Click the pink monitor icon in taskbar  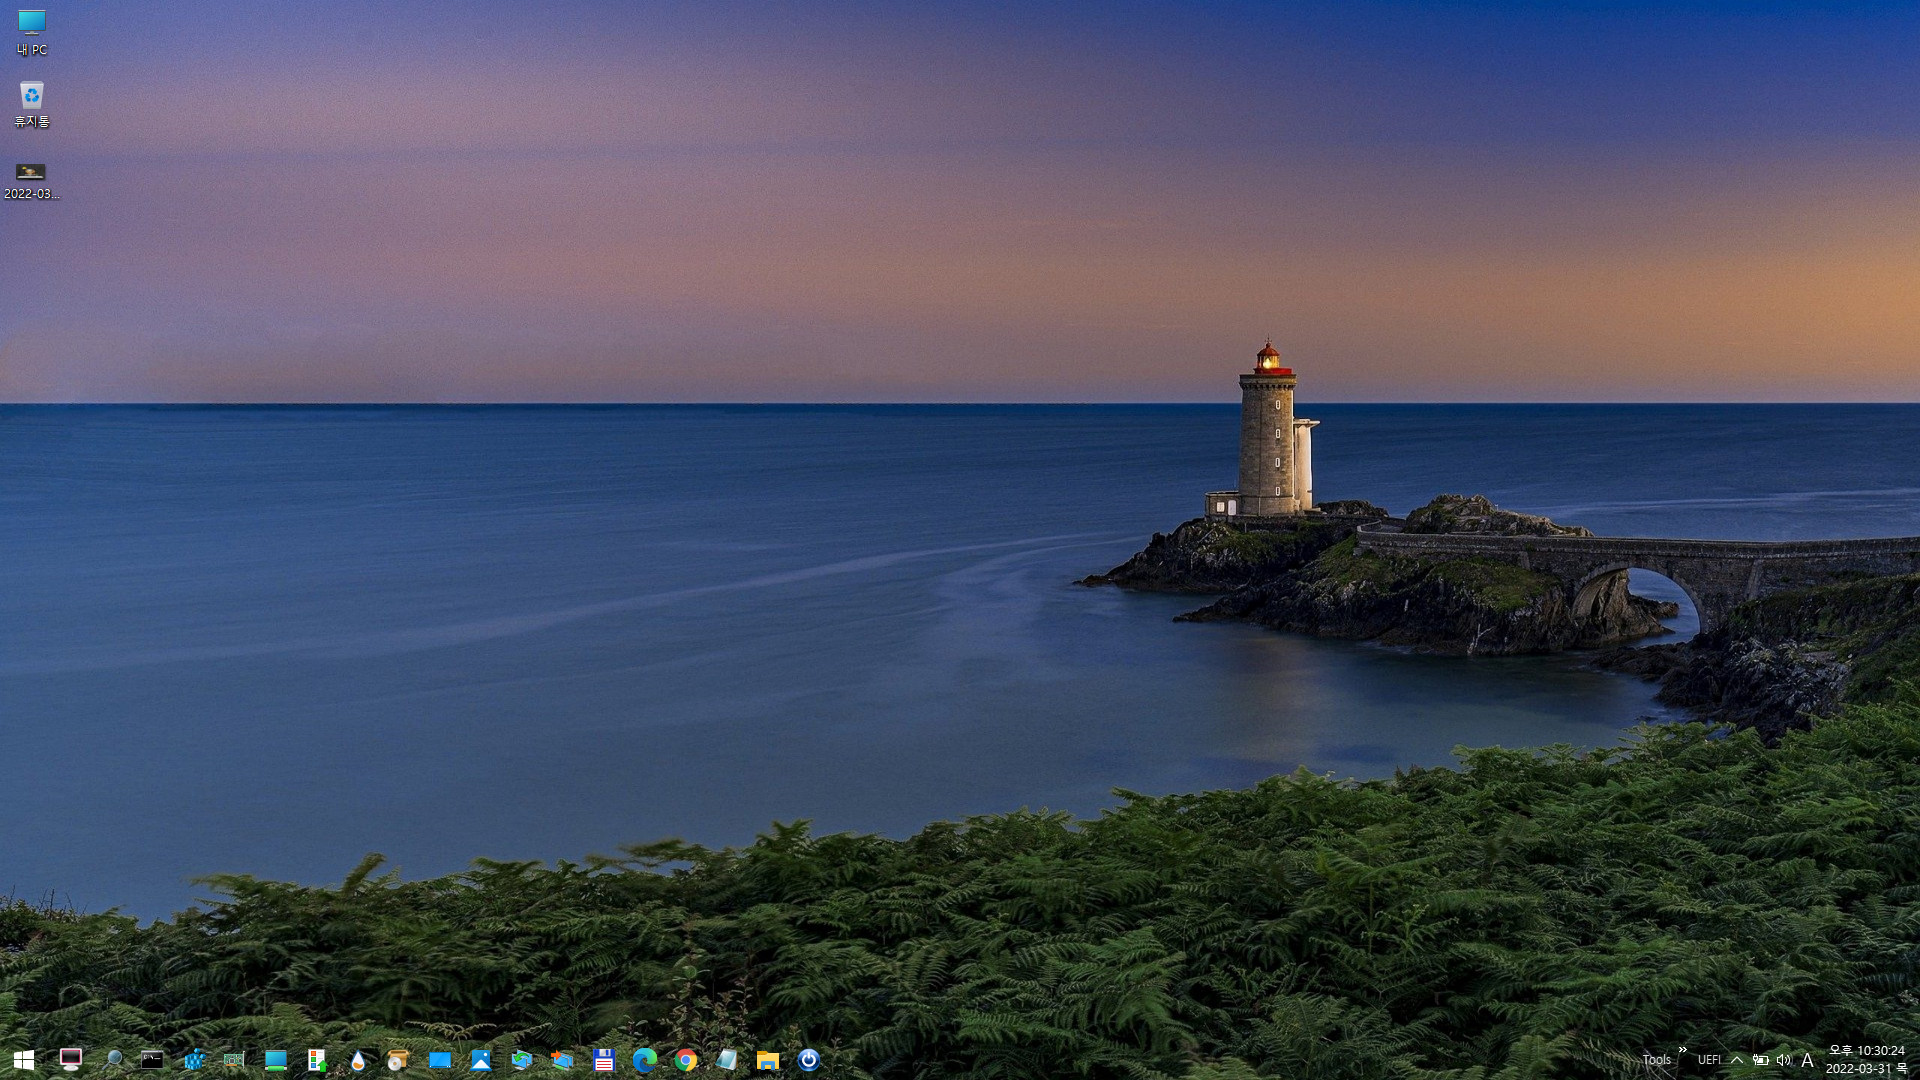(x=70, y=1060)
